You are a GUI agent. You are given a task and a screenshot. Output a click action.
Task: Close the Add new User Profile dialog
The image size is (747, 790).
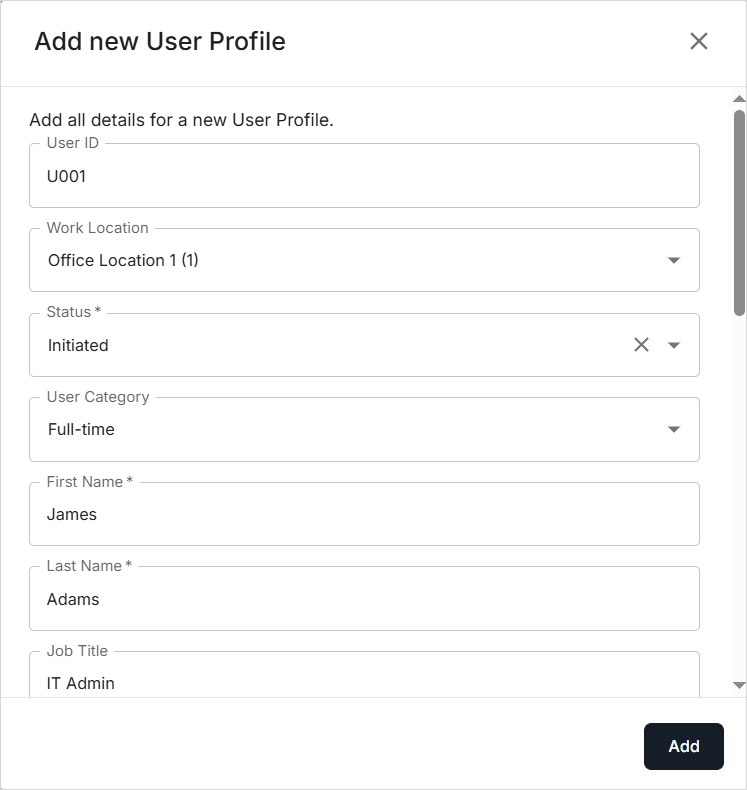(699, 41)
